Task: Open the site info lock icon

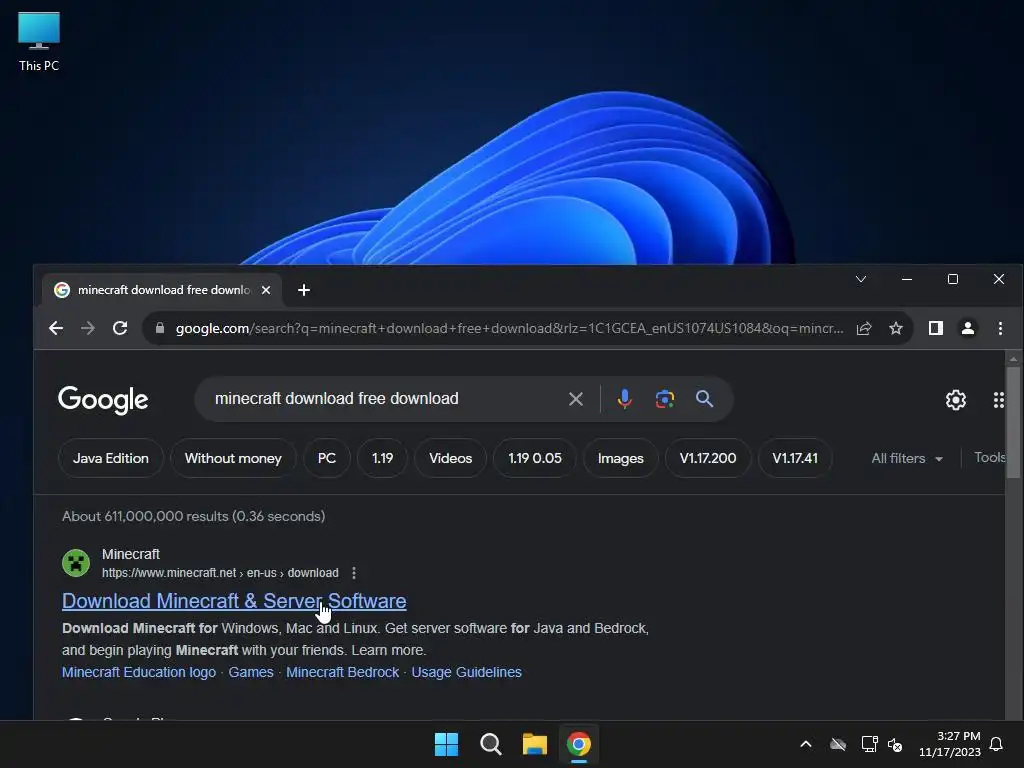Action: point(160,328)
